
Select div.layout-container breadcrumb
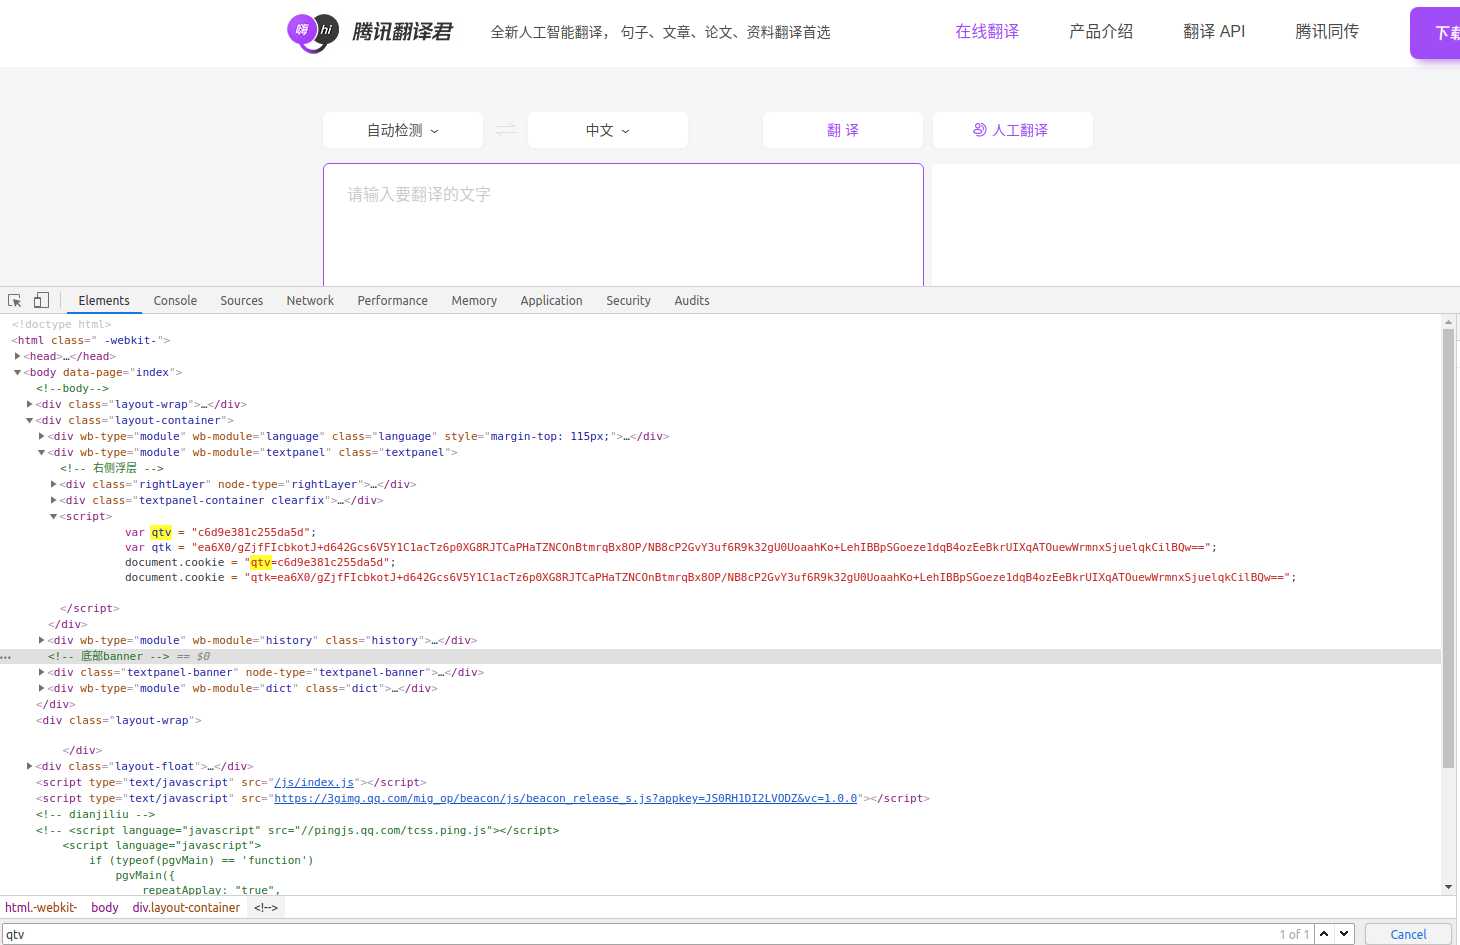186,907
